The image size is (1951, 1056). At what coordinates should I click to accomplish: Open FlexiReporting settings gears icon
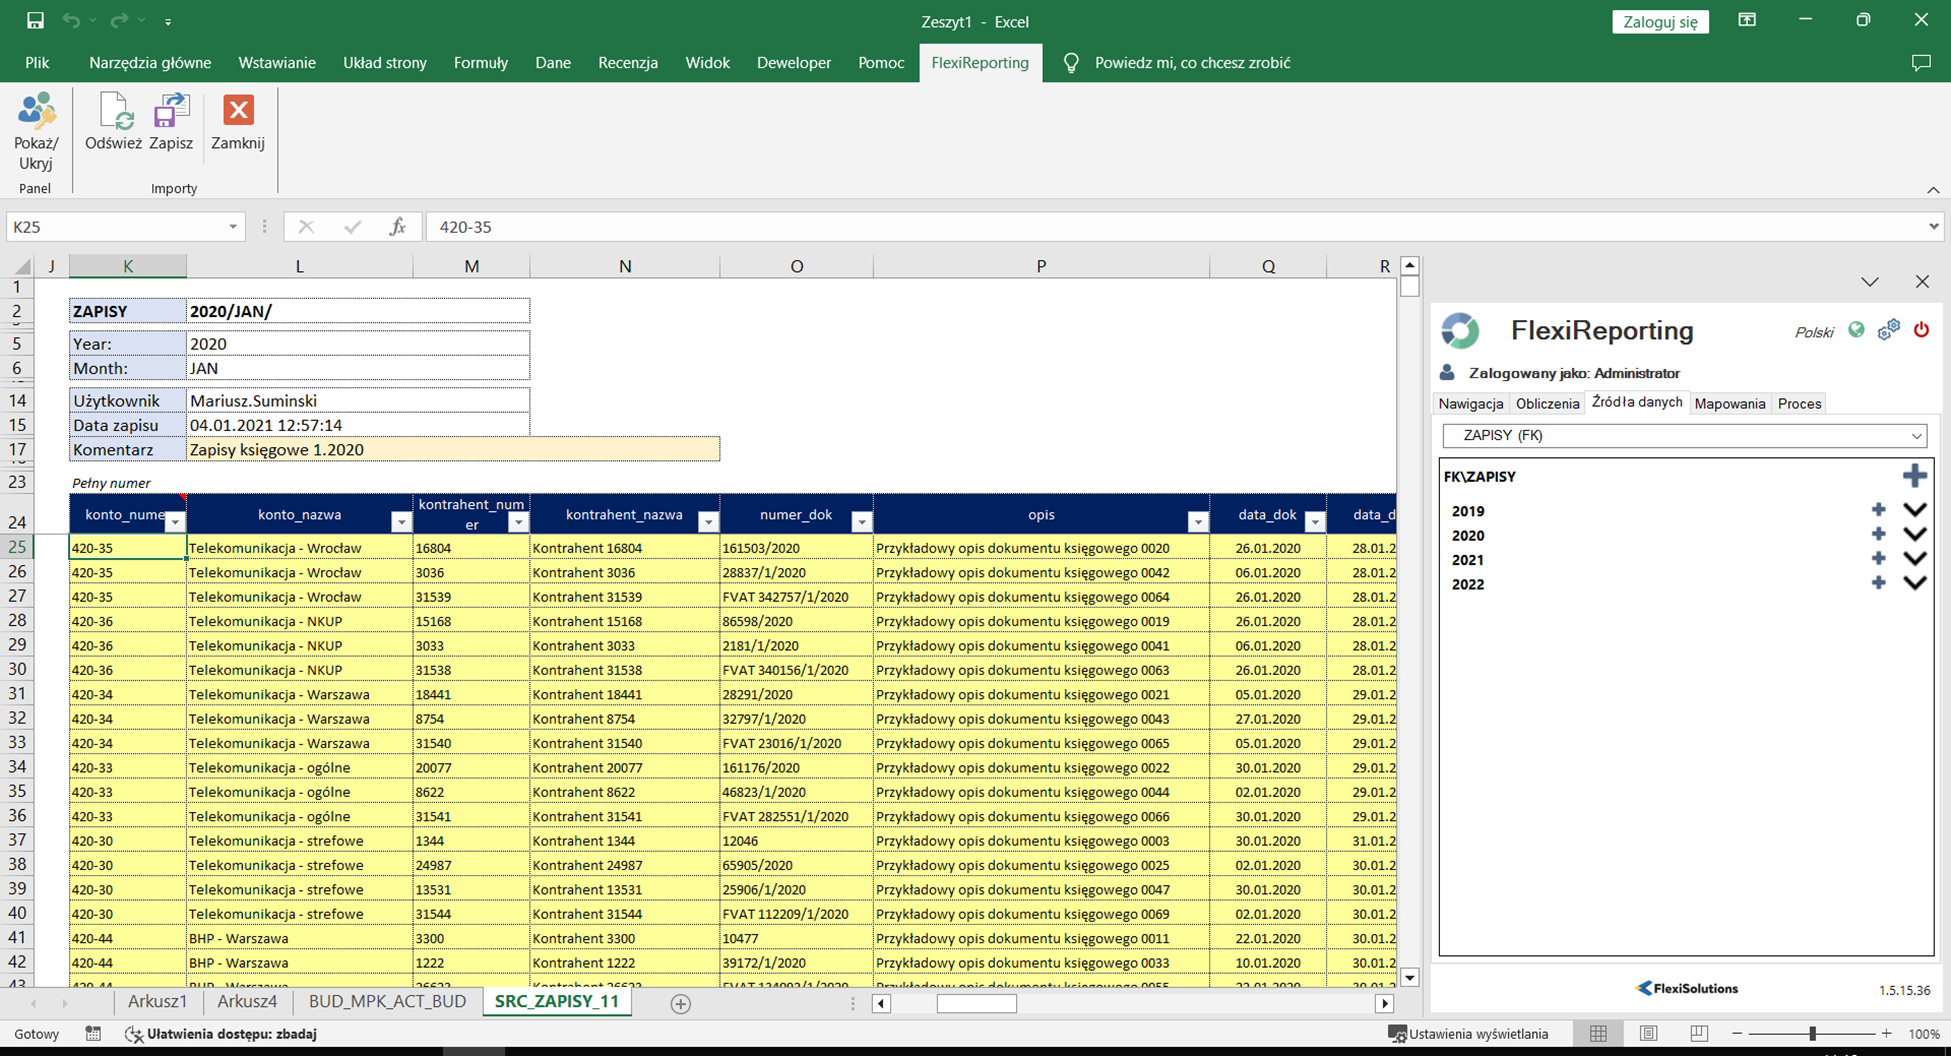(1888, 330)
